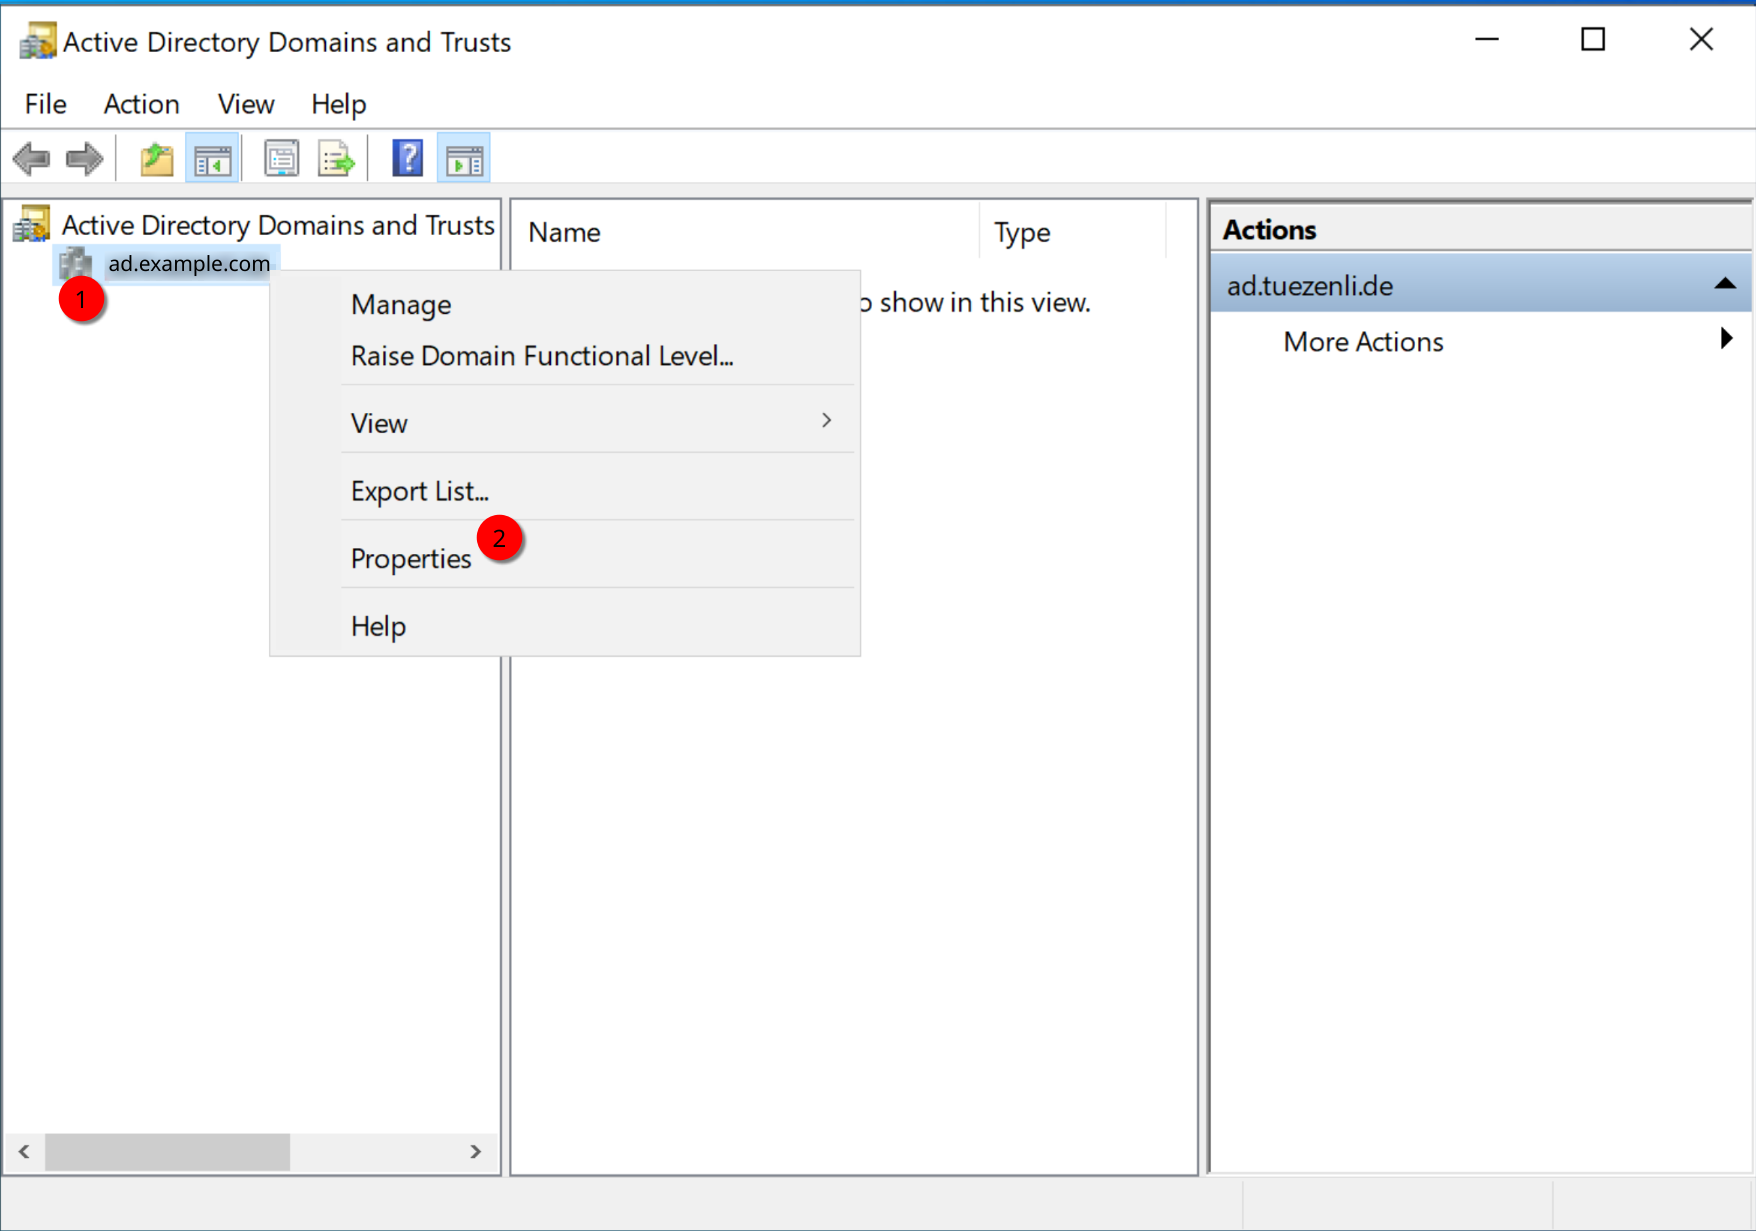Viewport: 1756px width, 1231px height.
Task: Click the tree pane scroll right arrow
Action: click(x=475, y=1152)
